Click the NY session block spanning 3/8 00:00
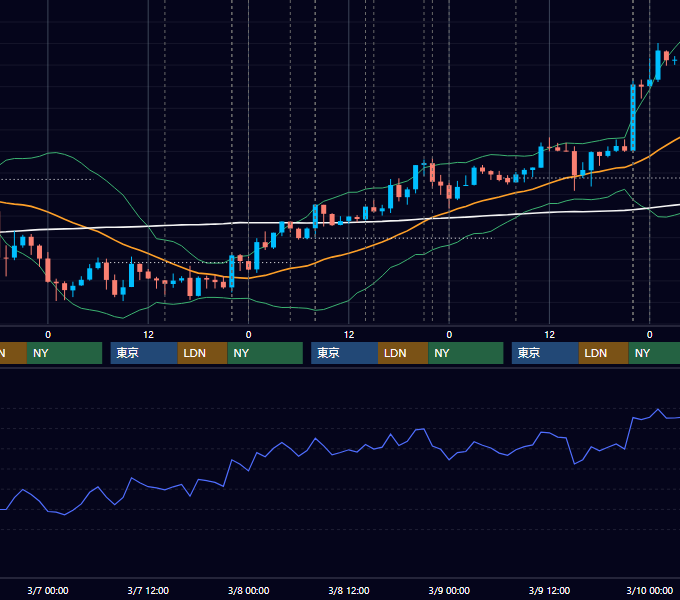The height and width of the screenshot is (600, 680). [265, 353]
